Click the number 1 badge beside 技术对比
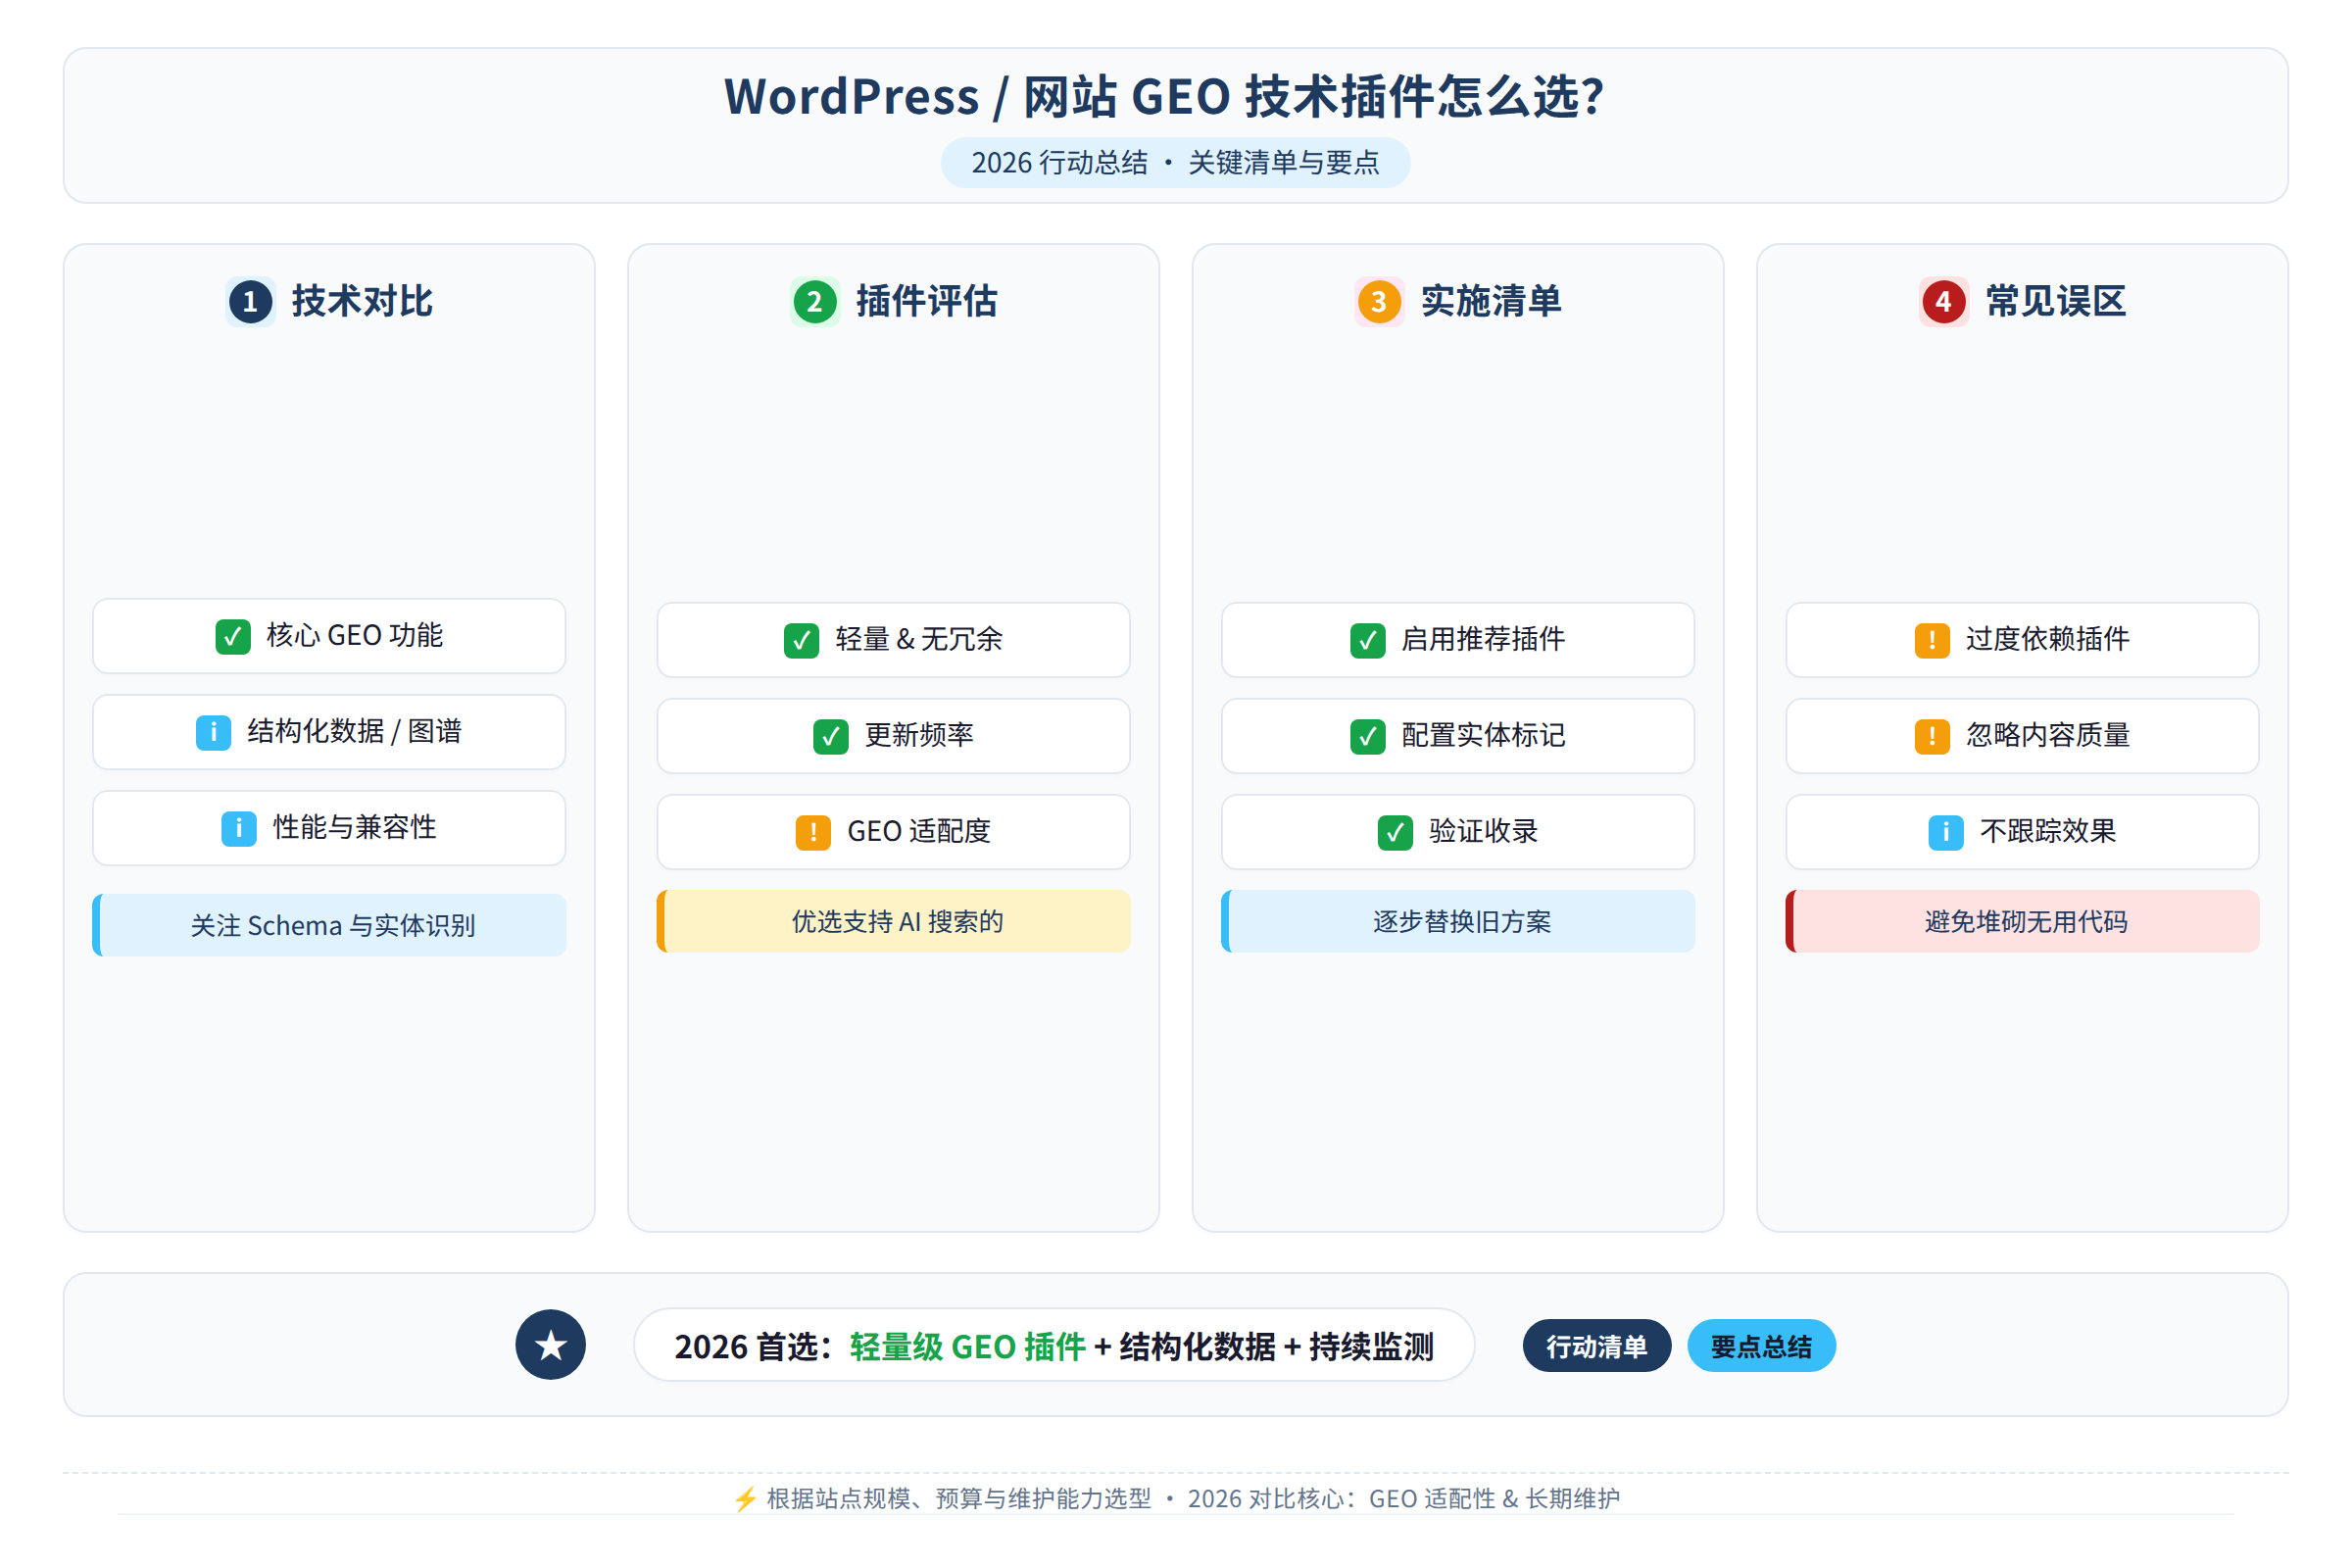This screenshot has height=1568, width=2352. click(x=250, y=301)
